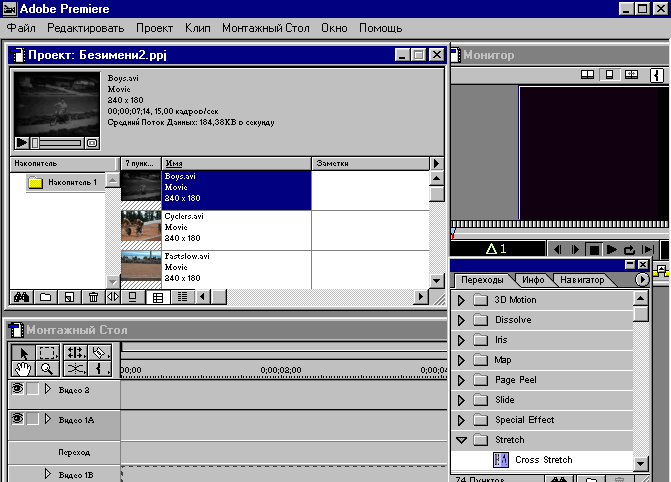Select the Cross Fade tool
Viewport: 671px width, 482px height.
(x=75, y=369)
